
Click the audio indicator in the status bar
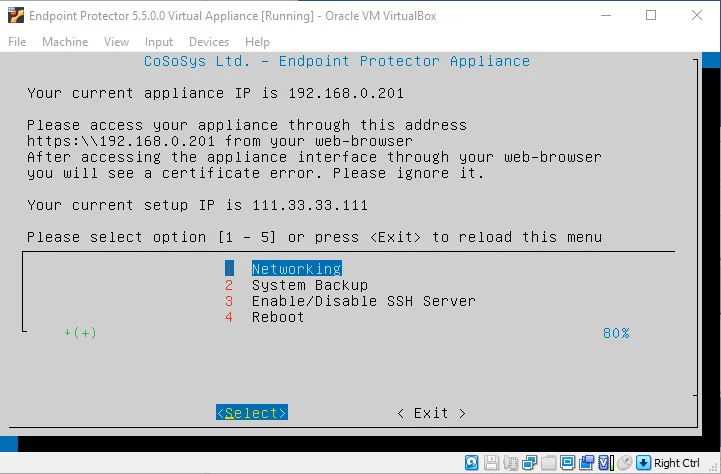click(511, 463)
